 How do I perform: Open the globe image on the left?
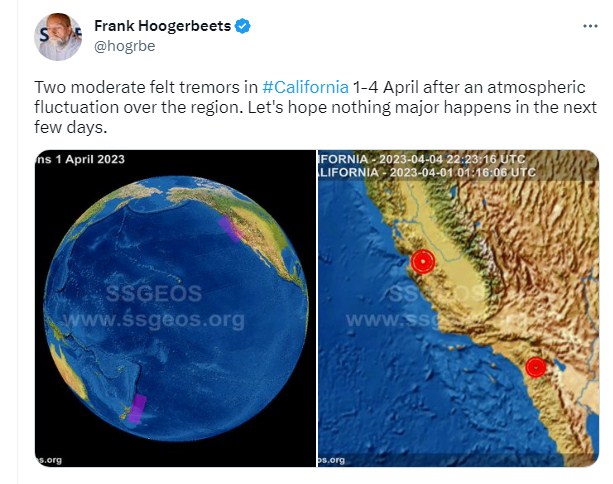point(175,308)
